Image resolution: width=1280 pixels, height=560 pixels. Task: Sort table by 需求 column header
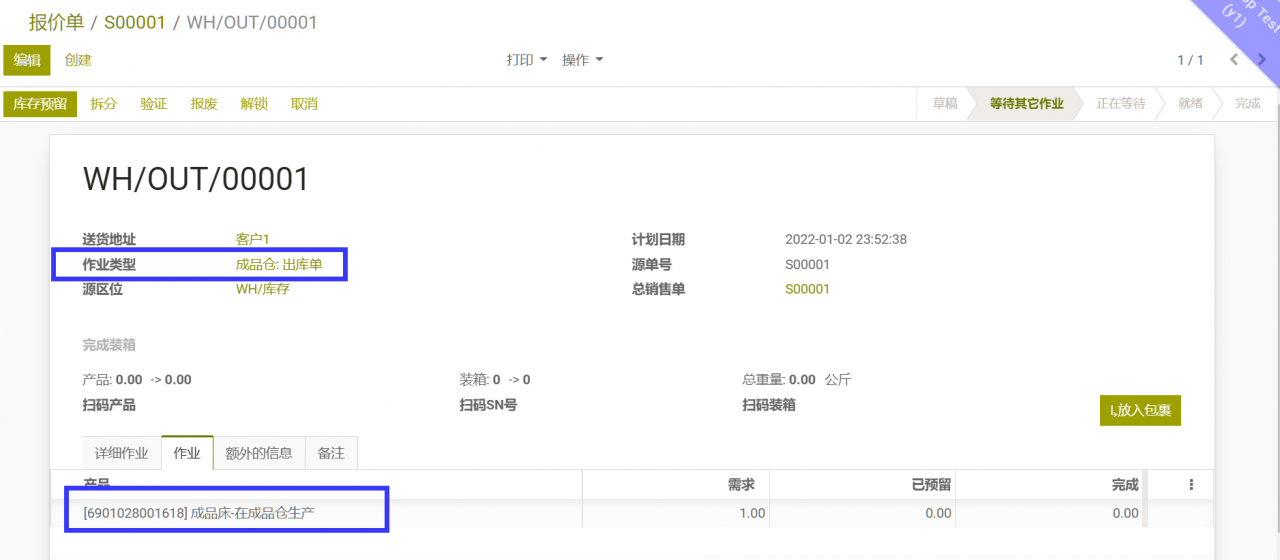676,485
